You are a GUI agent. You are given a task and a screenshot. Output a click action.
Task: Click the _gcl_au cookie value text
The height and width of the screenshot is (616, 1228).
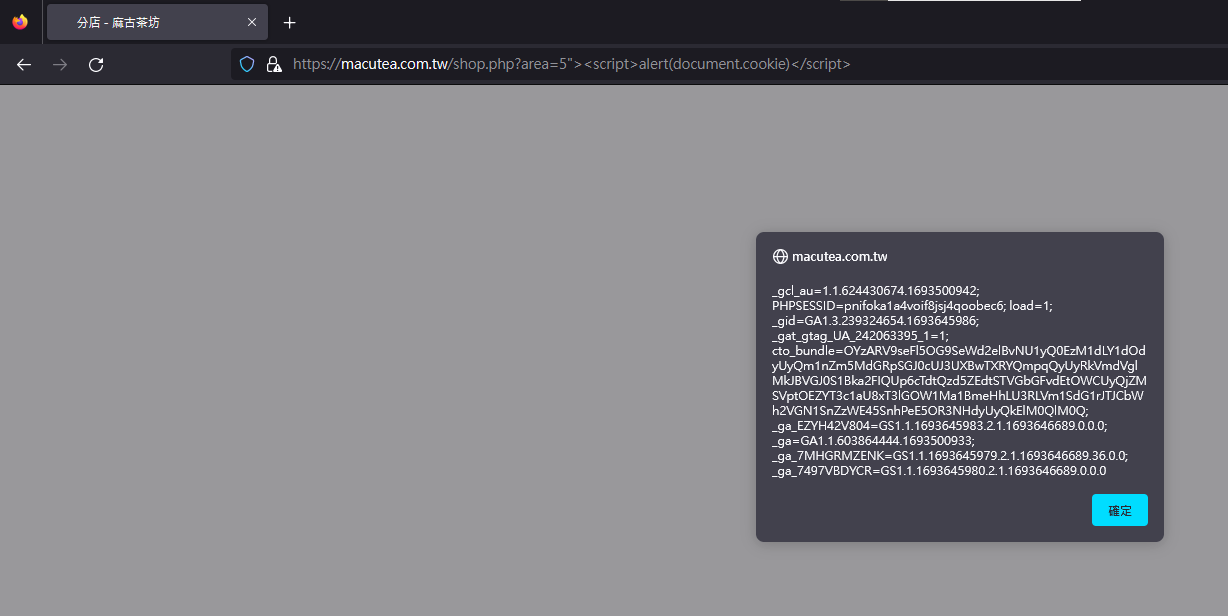click(876, 291)
